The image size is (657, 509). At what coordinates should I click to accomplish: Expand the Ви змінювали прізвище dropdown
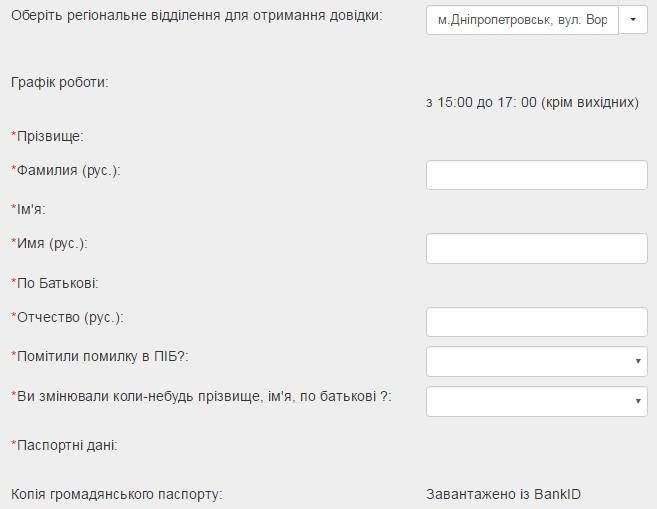coord(537,401)
